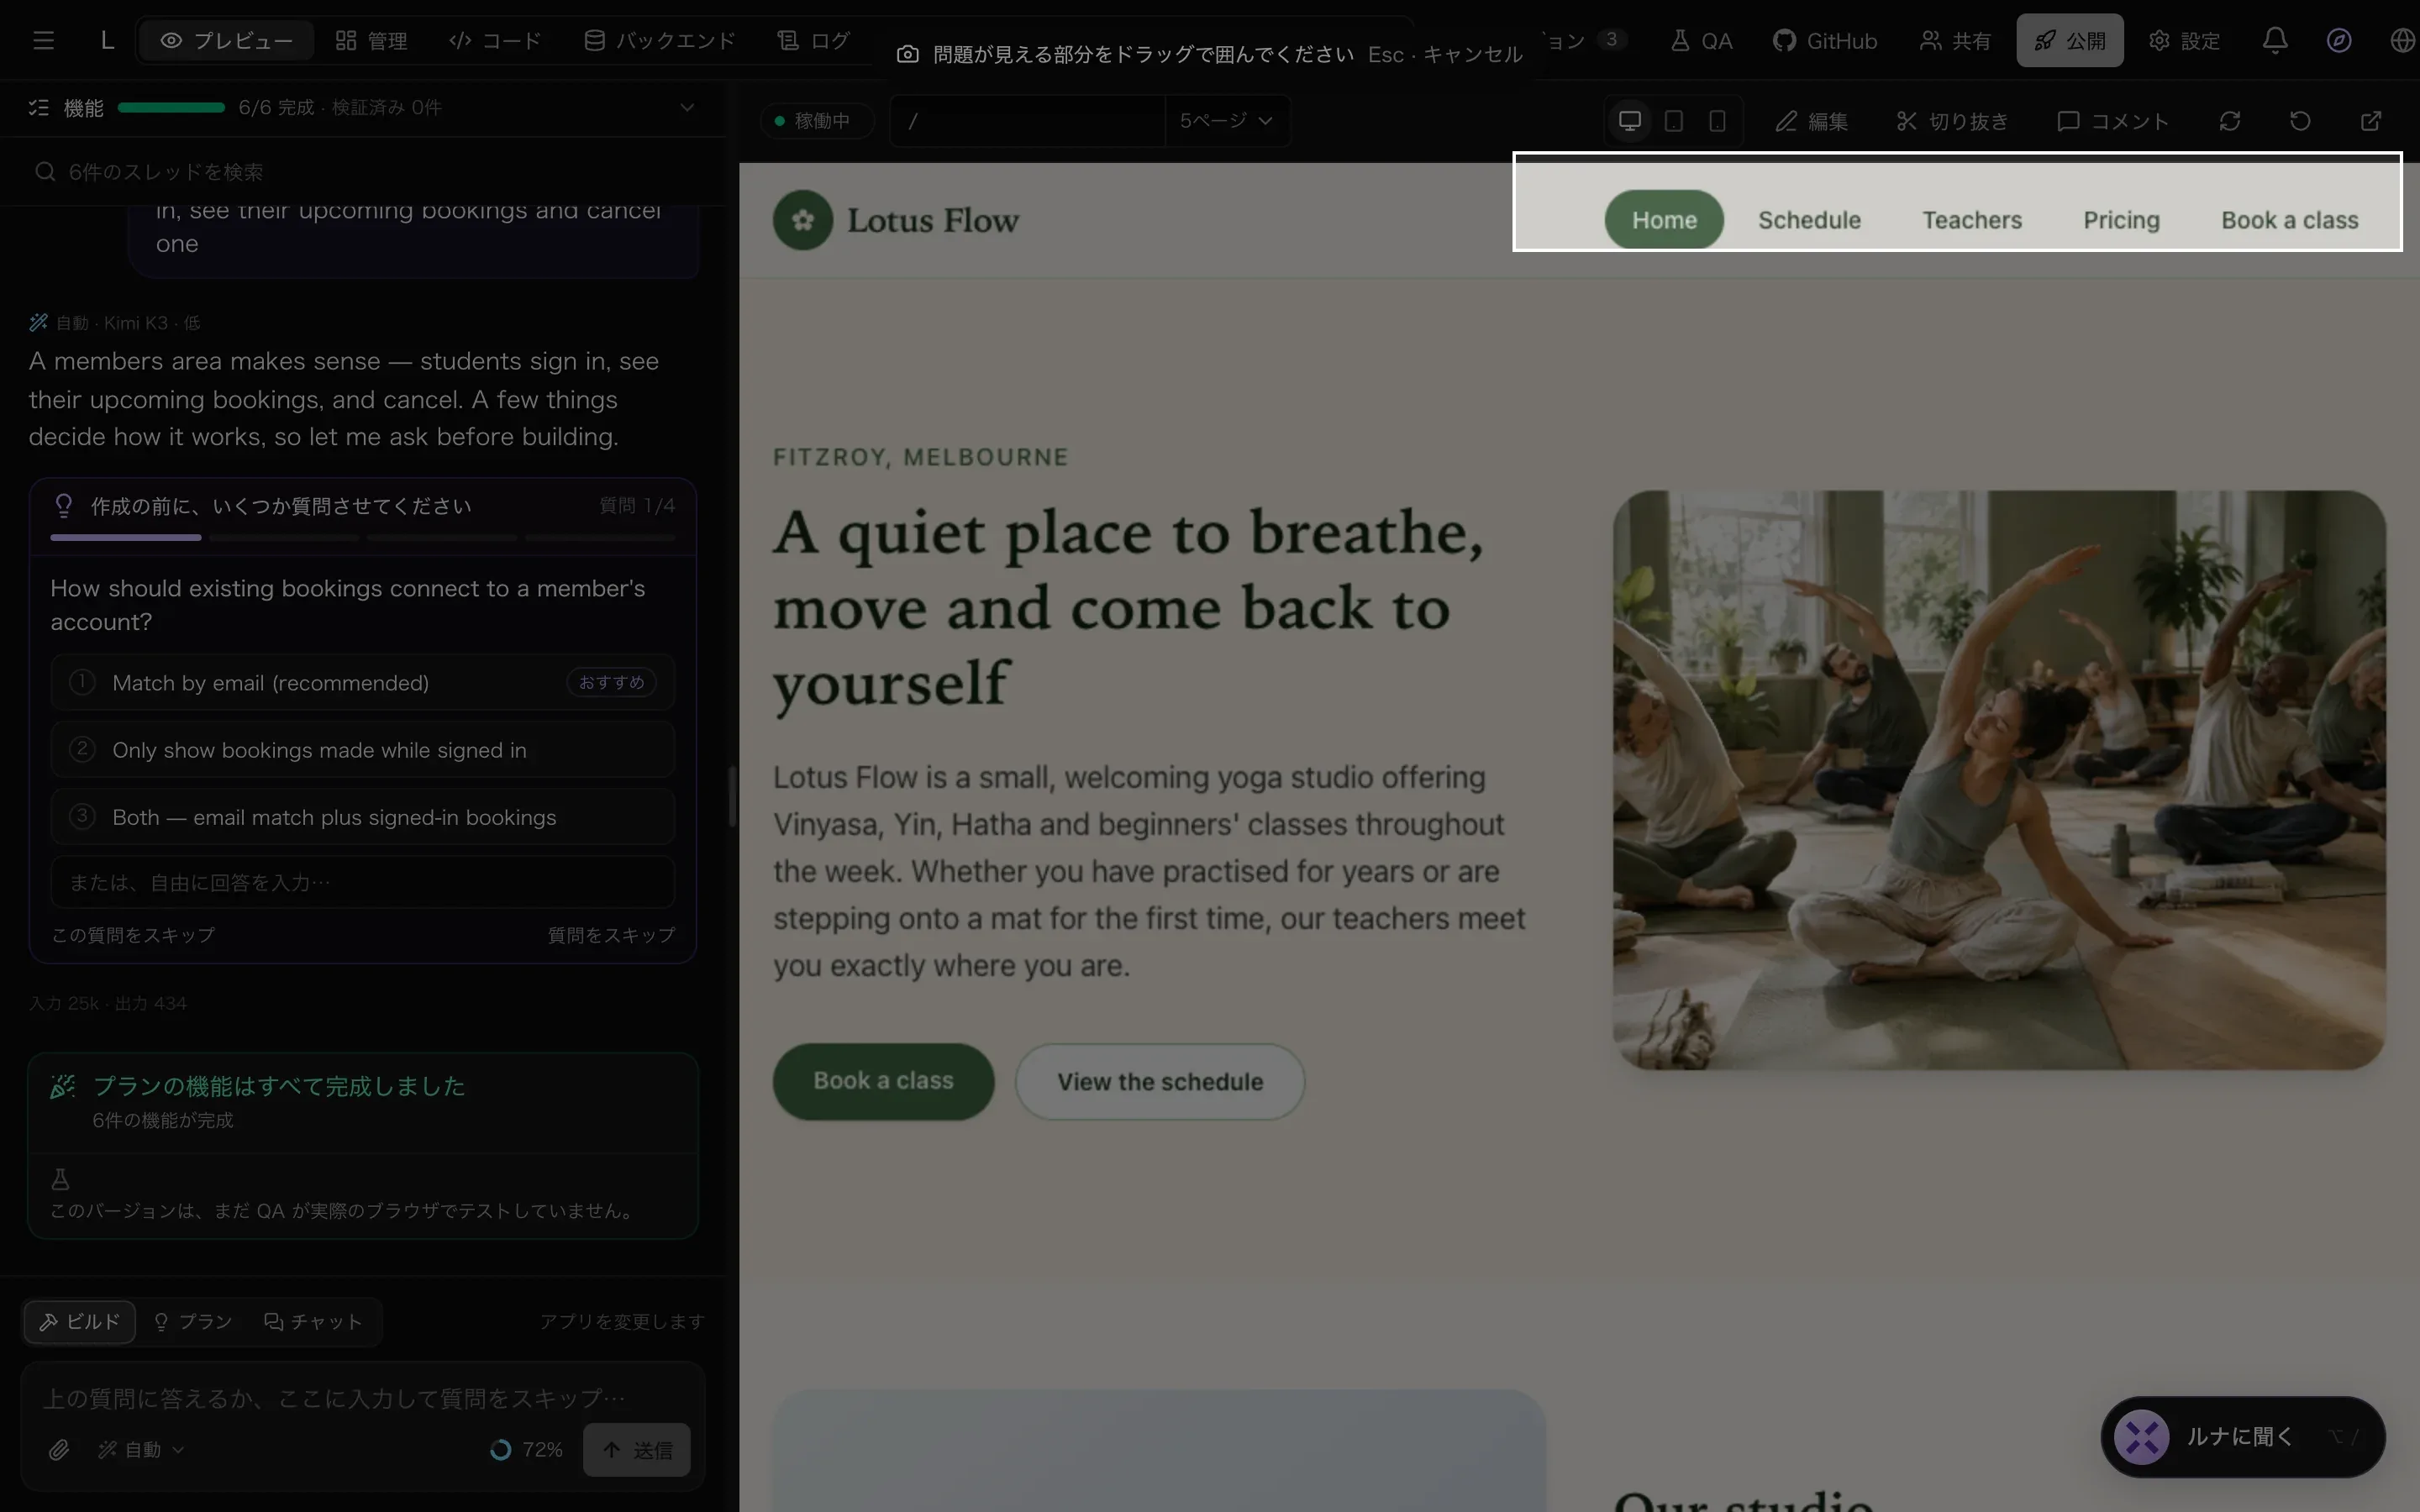Select the tablet viewport icon
The image size is (2420, 1512).
[x=1673, y=121]
